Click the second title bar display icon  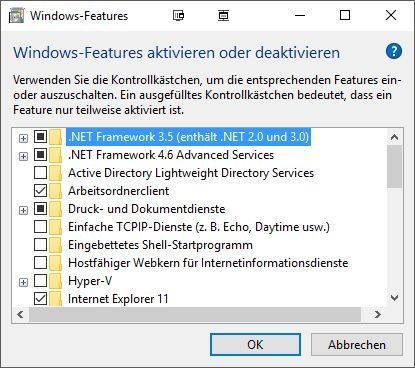[223, 15]
